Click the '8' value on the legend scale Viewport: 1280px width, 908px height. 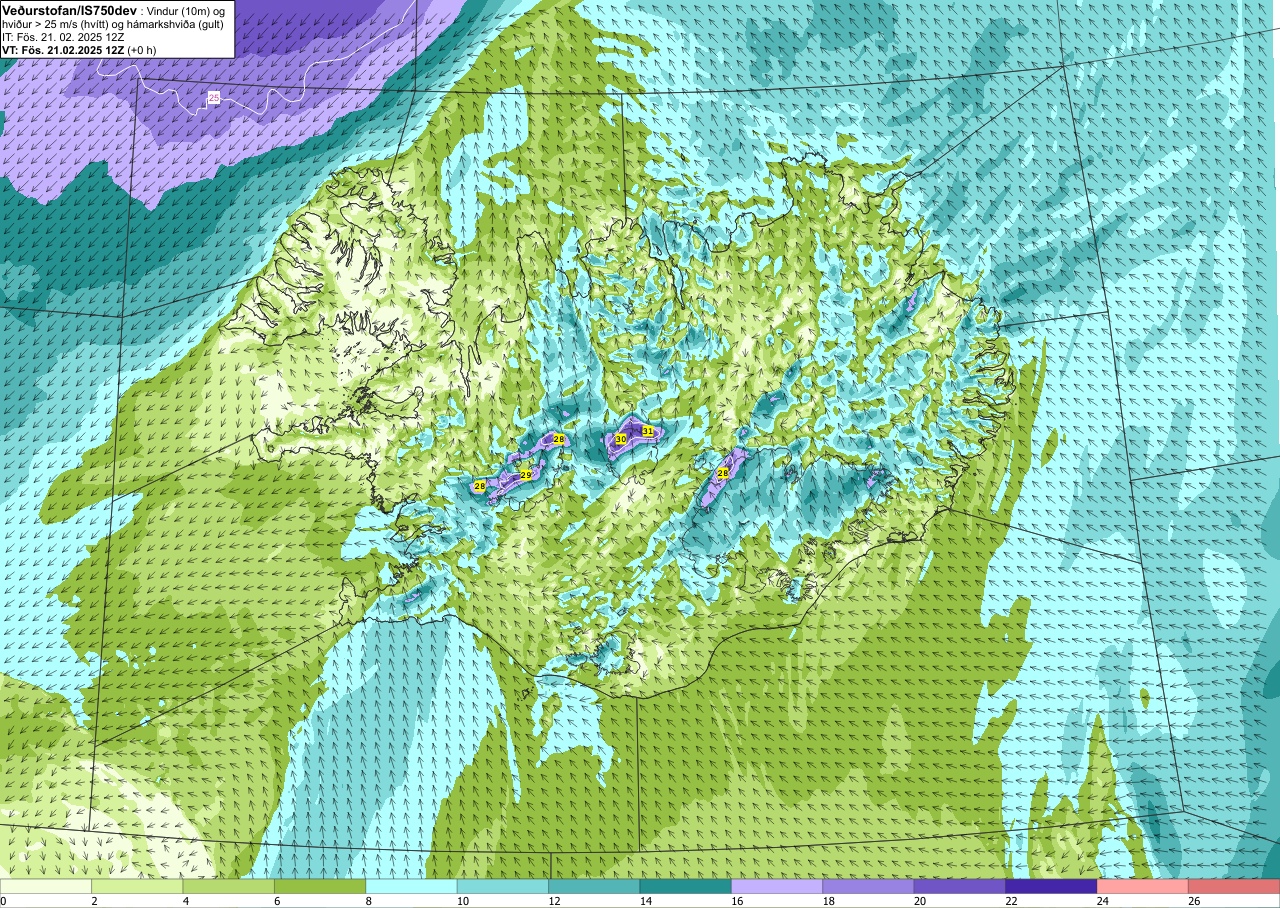pyautogui.click(x=369, y=901)
